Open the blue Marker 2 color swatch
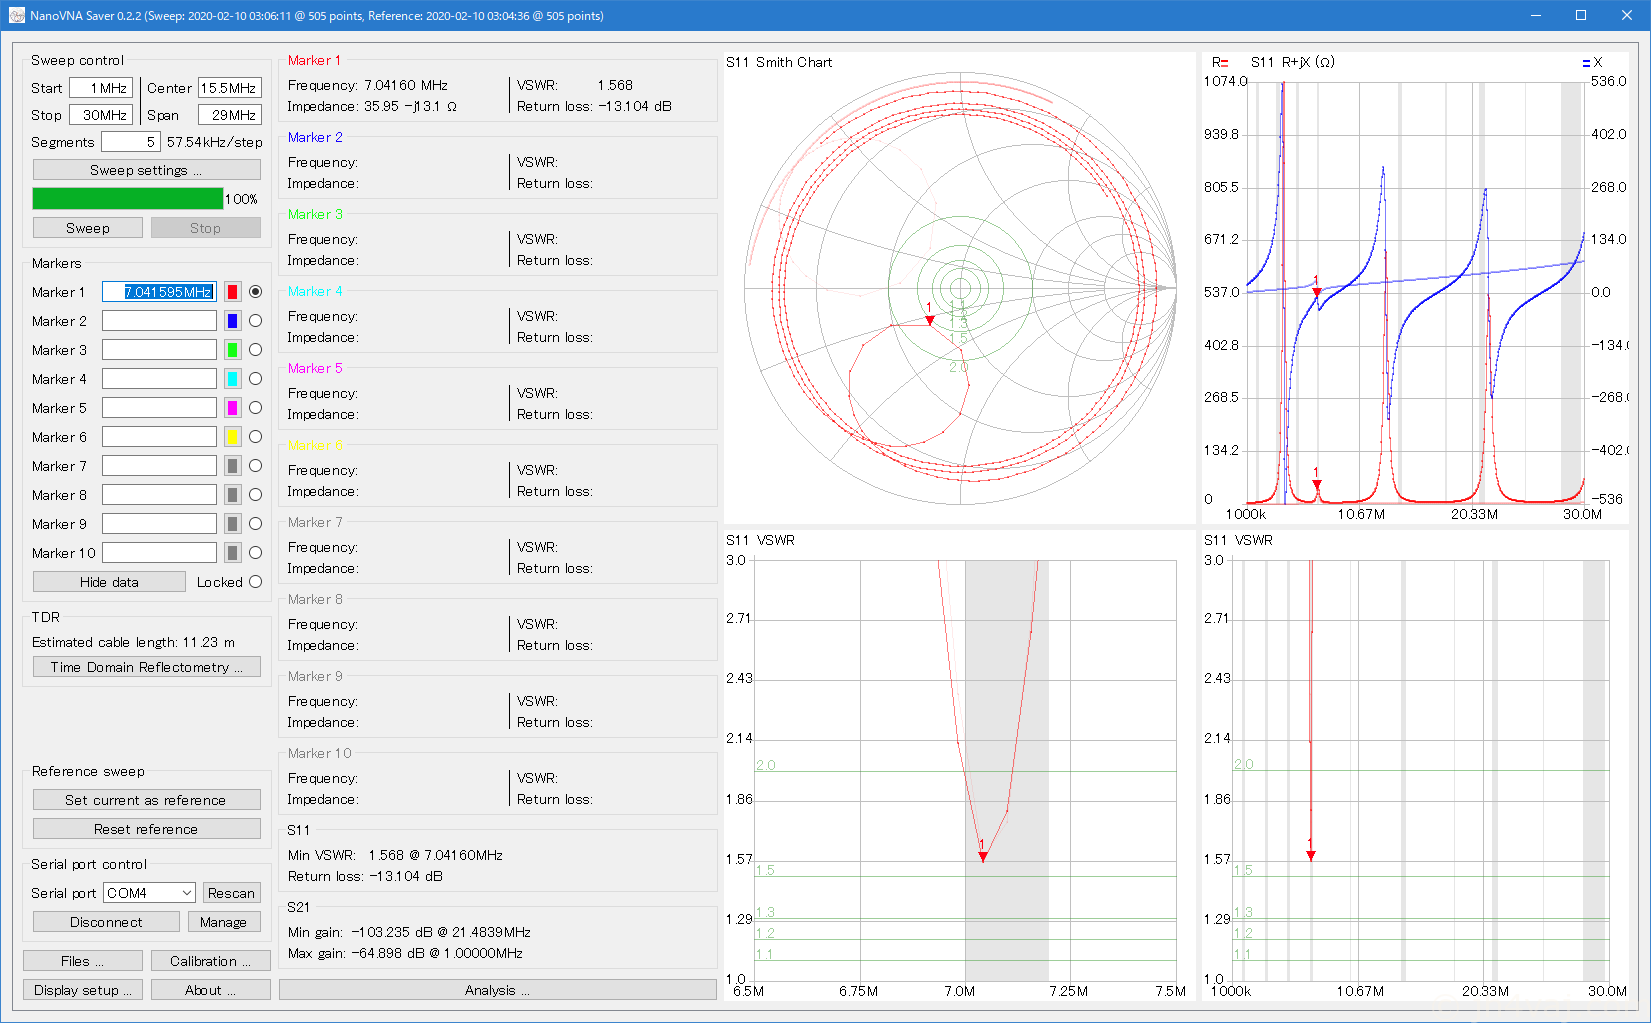The width and height of the screenshot is (1651, 1023). click(x=232, y=321)
